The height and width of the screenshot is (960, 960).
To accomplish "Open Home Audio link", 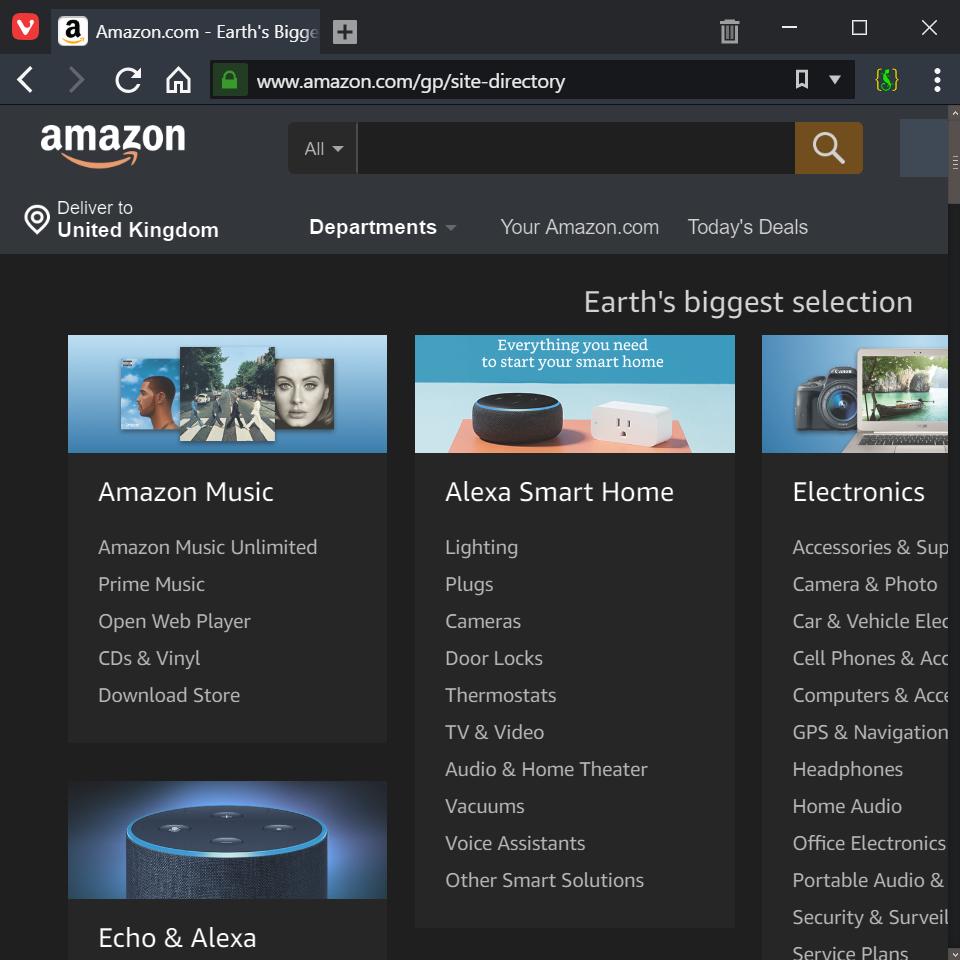I will point(847,806).
